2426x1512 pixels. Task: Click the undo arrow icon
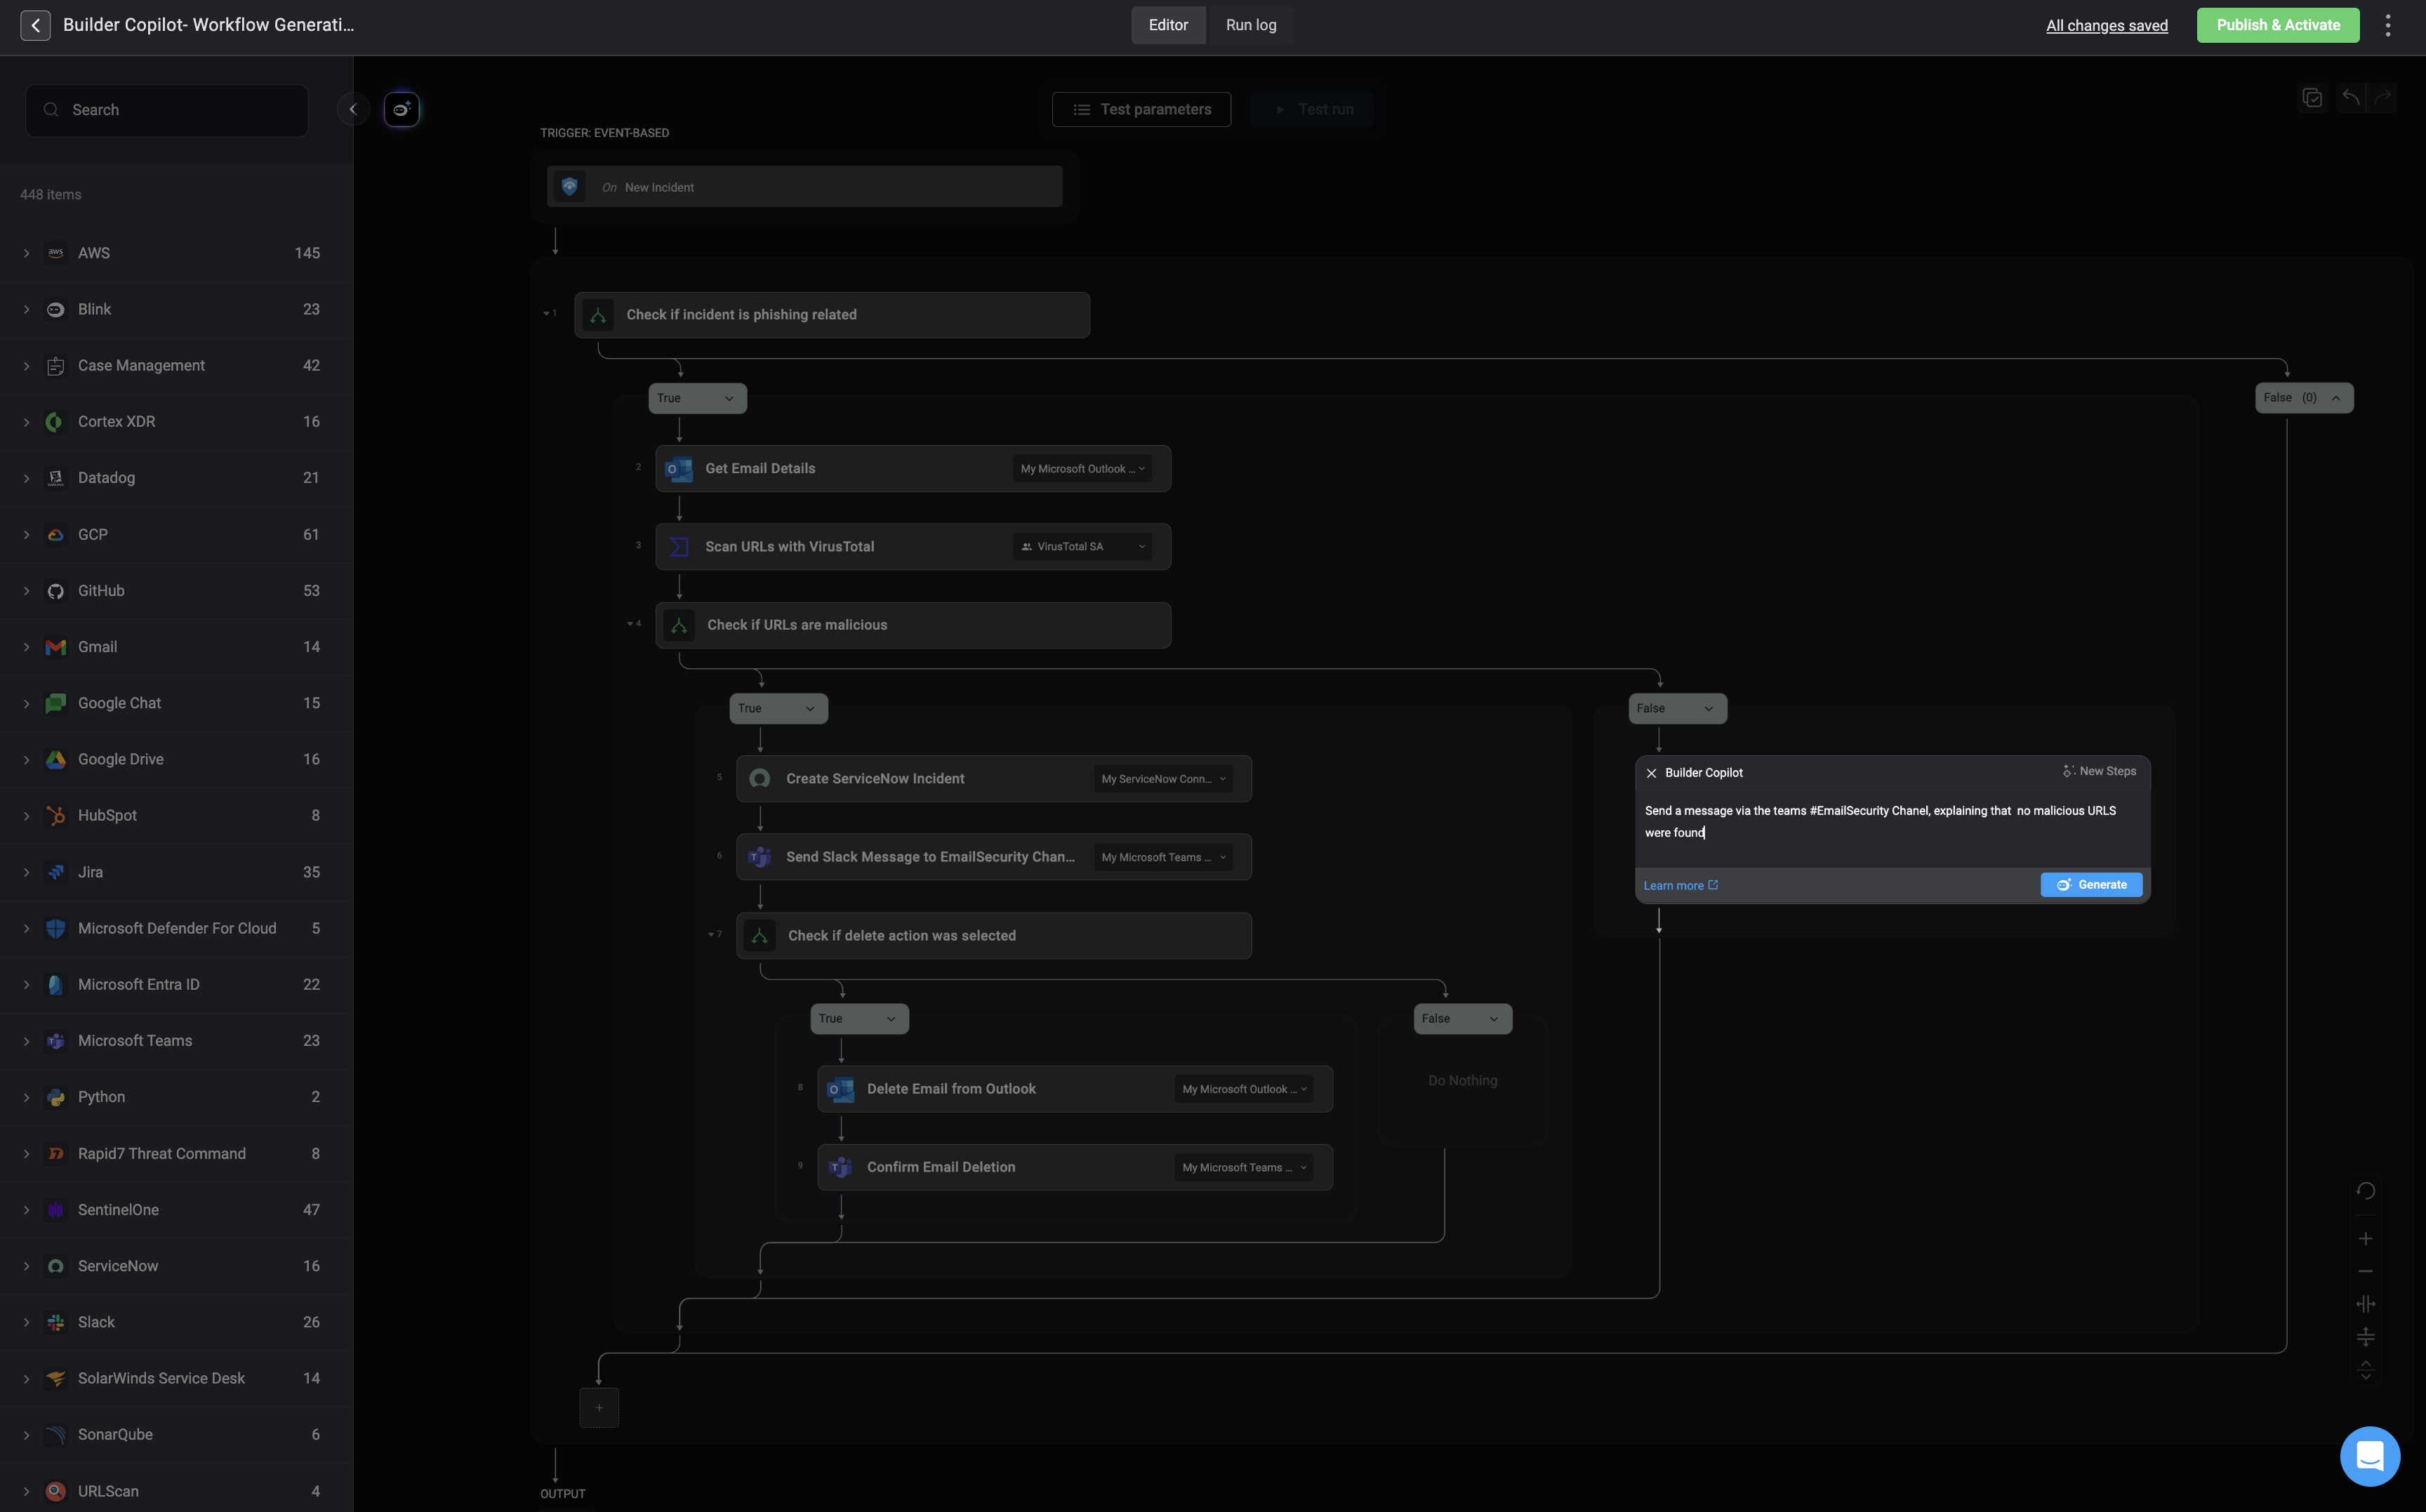coord(2350,98)
